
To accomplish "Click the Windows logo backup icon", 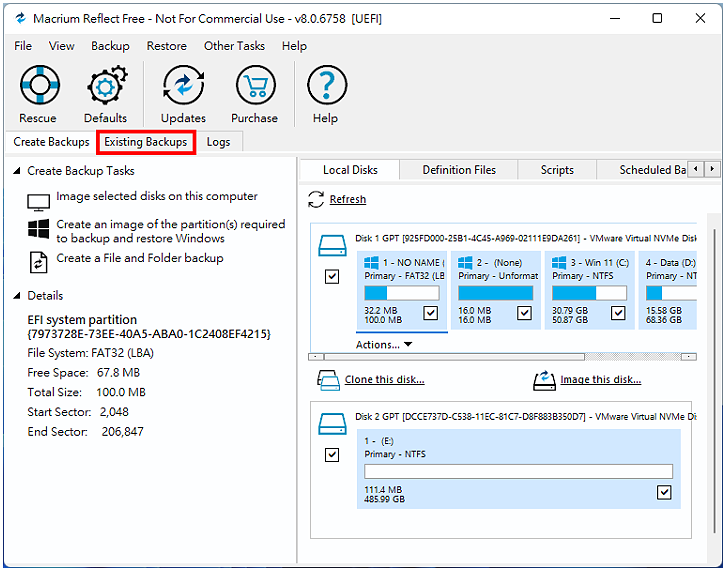I will click(39, 229).
